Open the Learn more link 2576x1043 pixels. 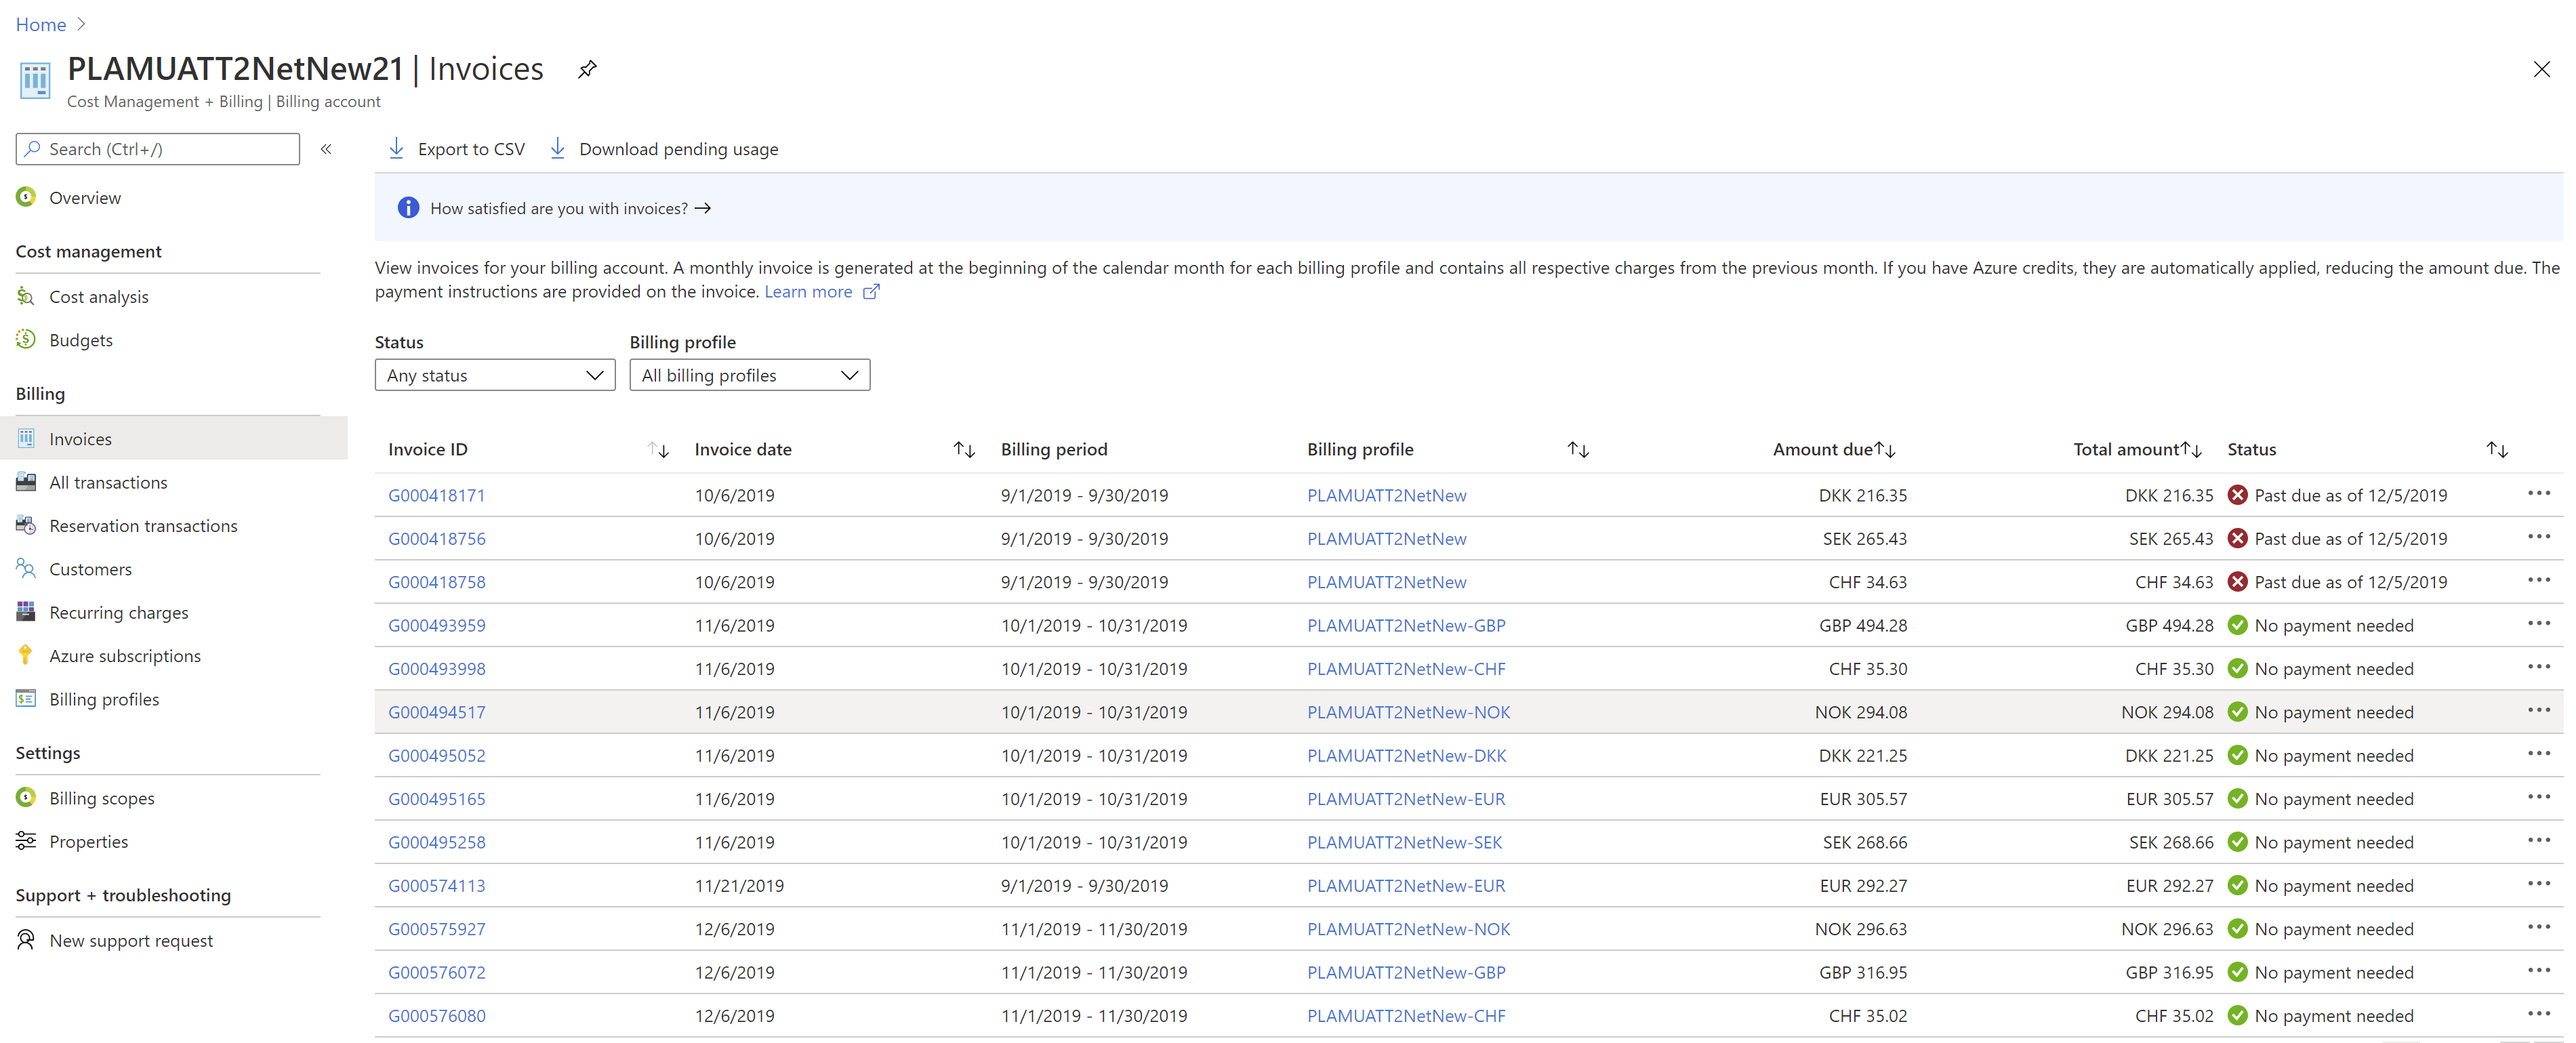(808, 292)
